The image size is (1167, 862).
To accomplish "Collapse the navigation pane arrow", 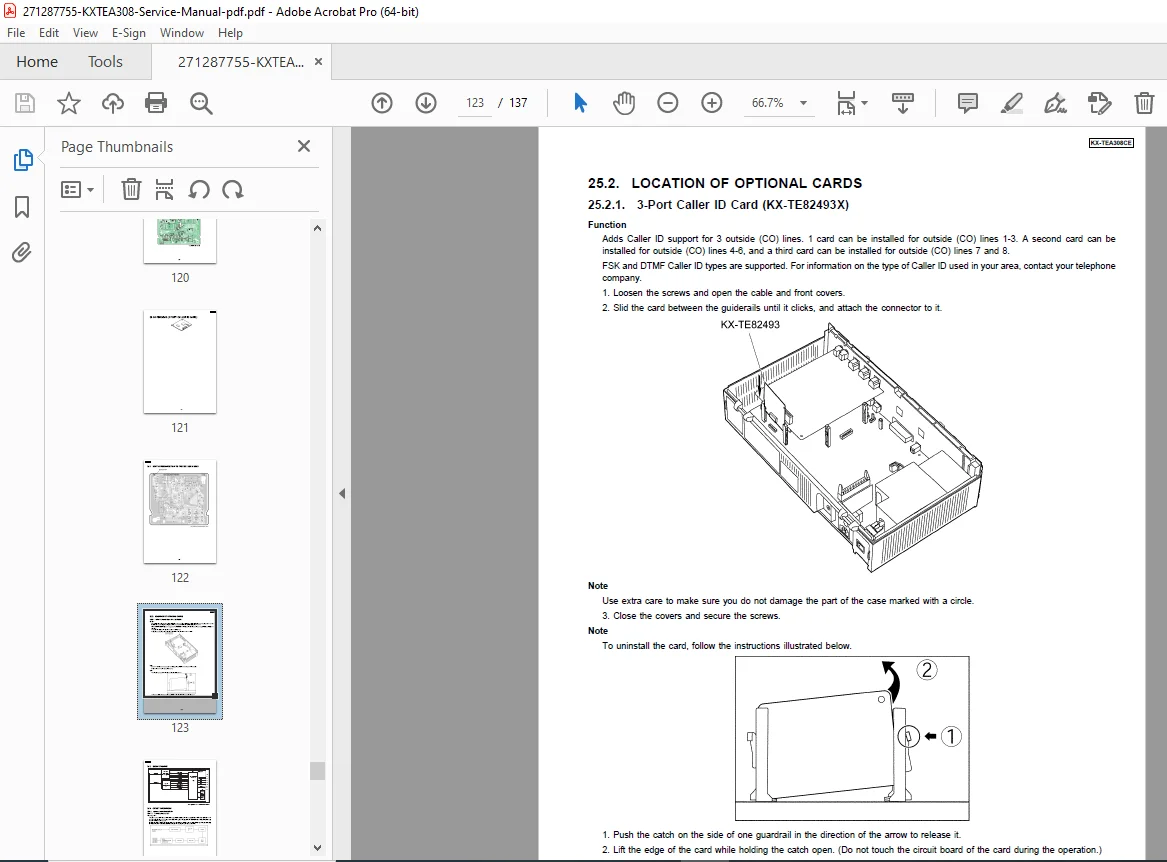I will coord(342,494).
